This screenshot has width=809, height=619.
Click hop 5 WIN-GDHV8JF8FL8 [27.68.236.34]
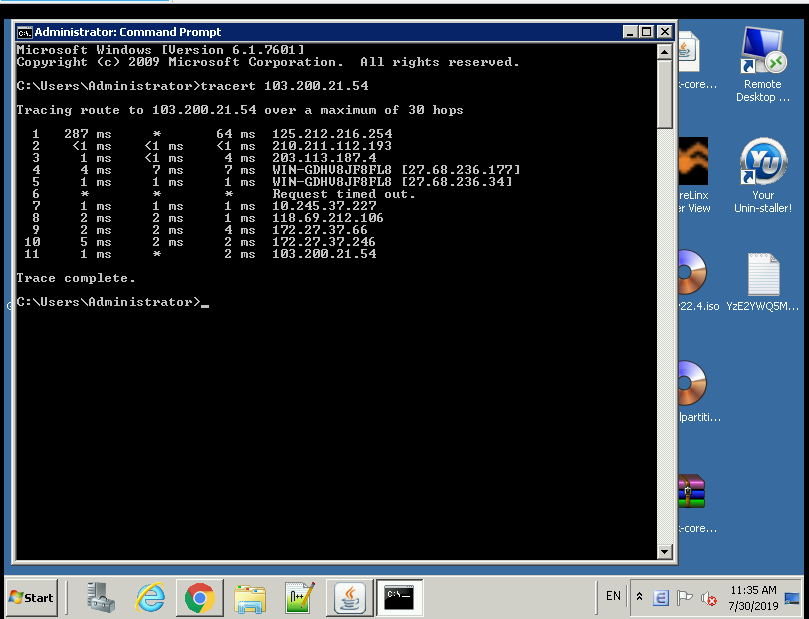pyautogui.click(x=392, y=182)
